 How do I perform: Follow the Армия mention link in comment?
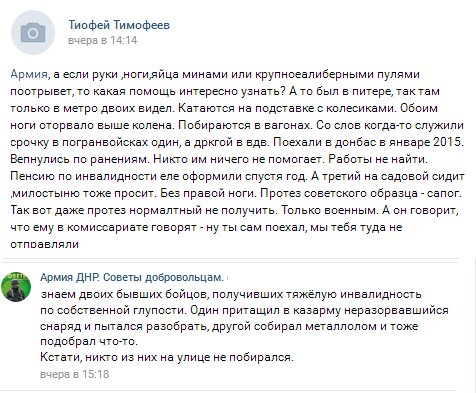click(29, 74)
